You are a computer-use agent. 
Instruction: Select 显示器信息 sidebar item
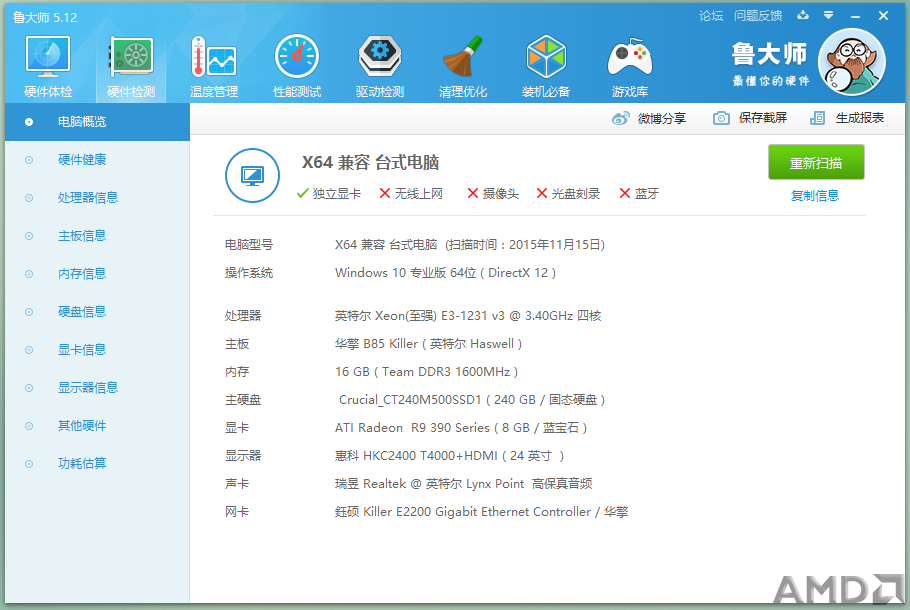pos(98,388)
